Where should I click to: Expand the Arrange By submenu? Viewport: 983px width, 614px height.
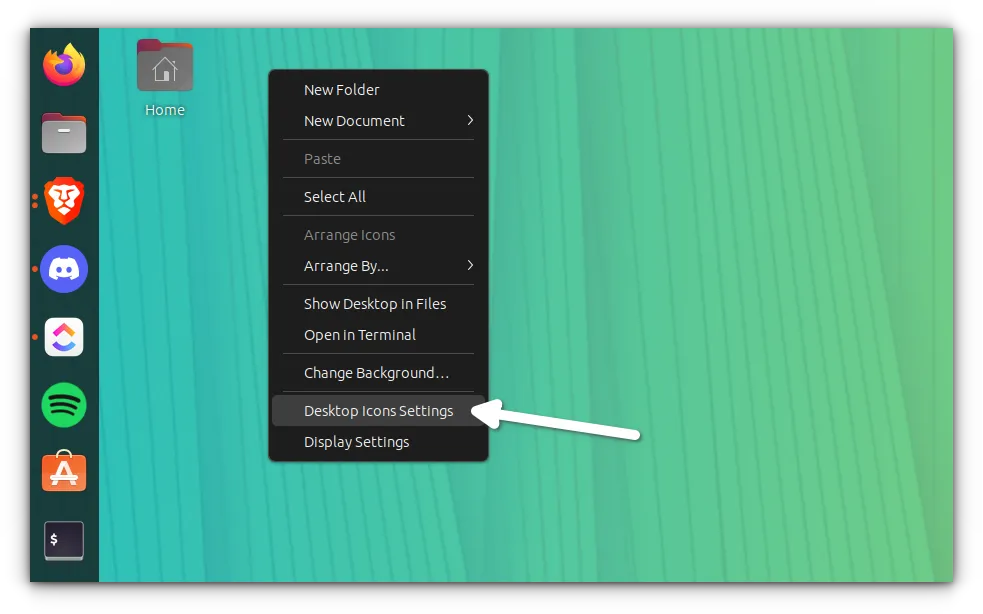[x=345, y=266]
